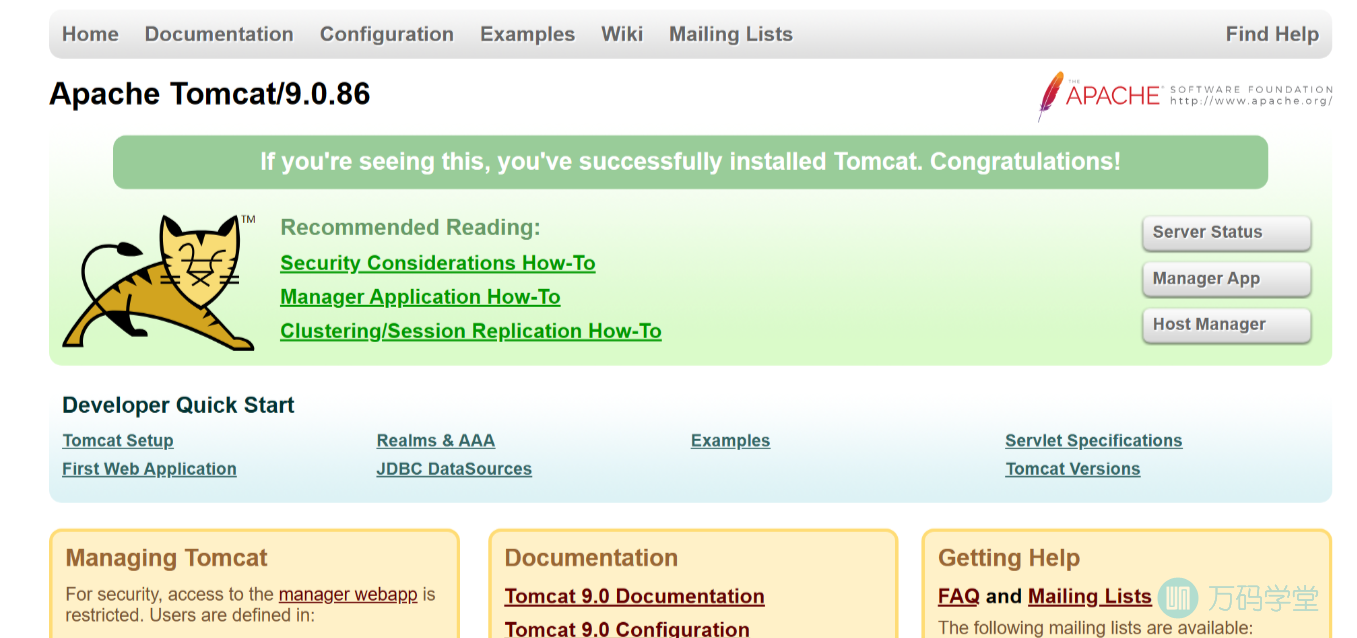Click the Recommended Reading heading
The width and height of the screenshot is (1357, 638).
point(410,228)
